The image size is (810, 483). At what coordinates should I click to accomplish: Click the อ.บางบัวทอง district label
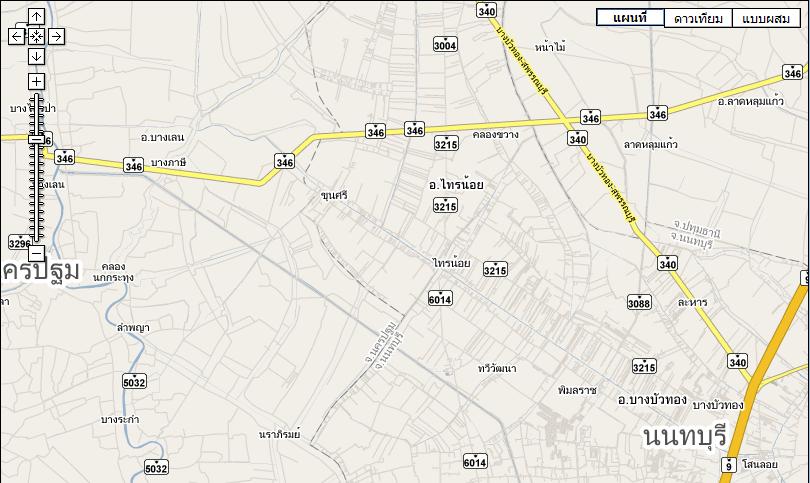pos(652,399)
